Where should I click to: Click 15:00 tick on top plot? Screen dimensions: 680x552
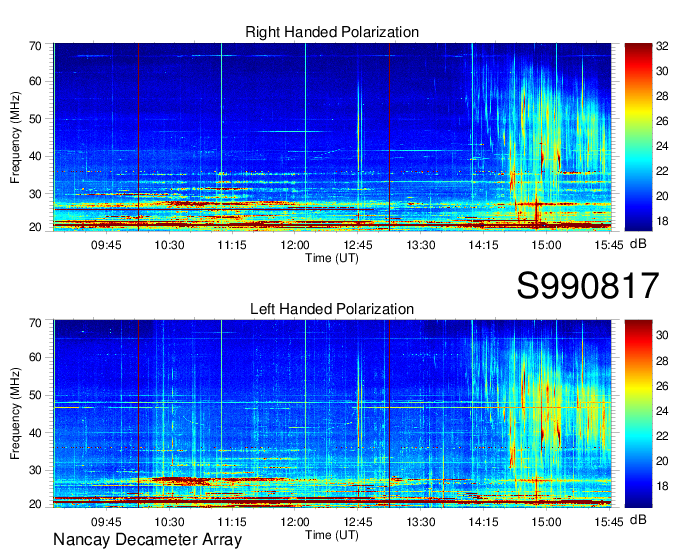point(546,245)
